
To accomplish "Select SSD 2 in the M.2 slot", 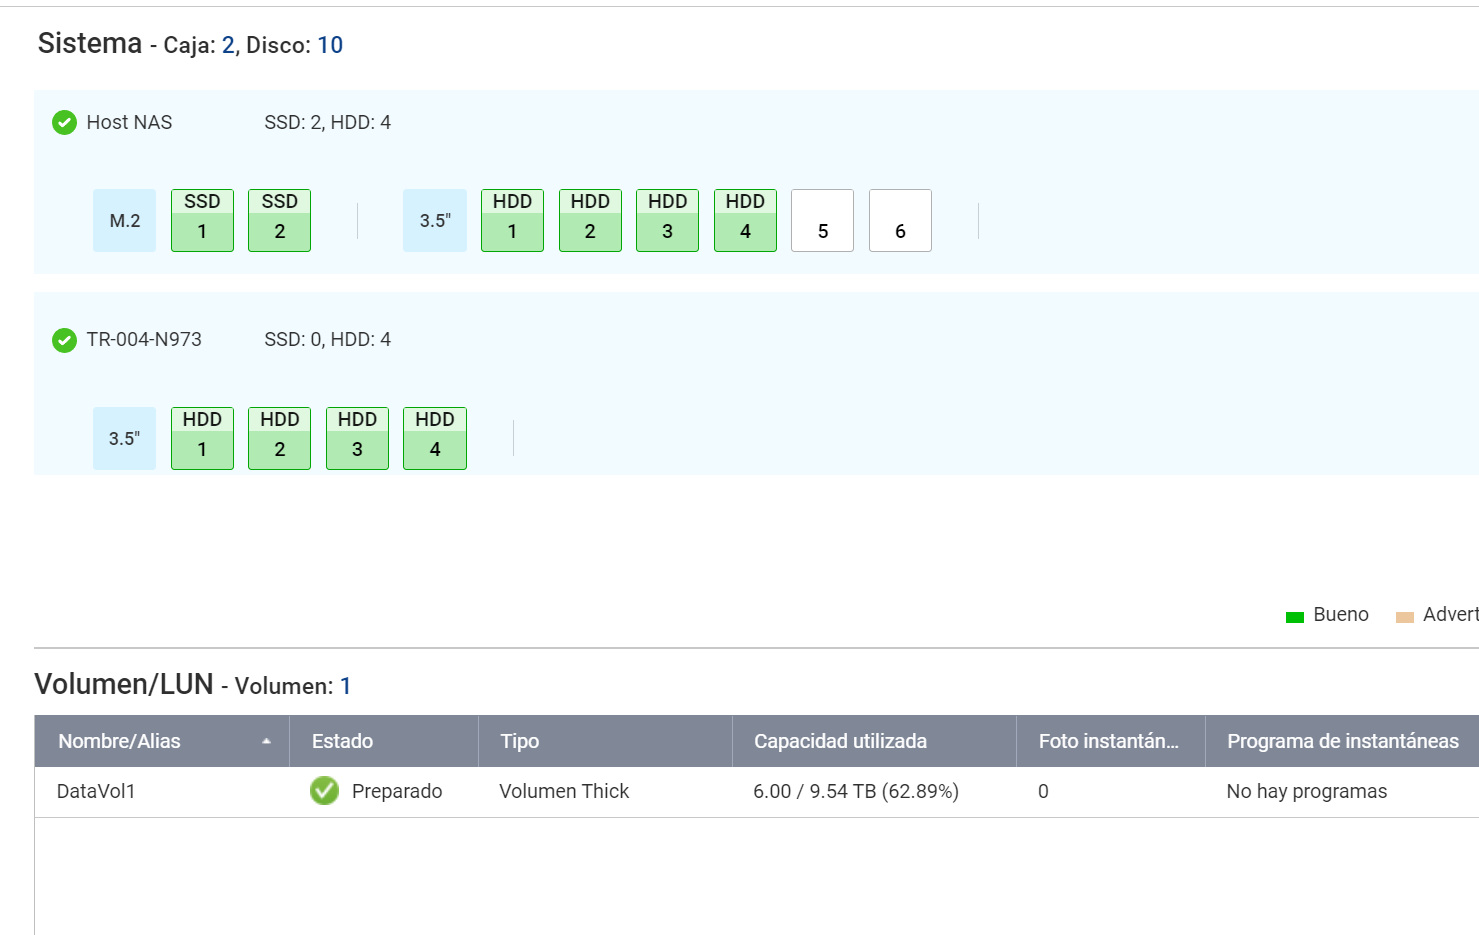I will point(279,220).
